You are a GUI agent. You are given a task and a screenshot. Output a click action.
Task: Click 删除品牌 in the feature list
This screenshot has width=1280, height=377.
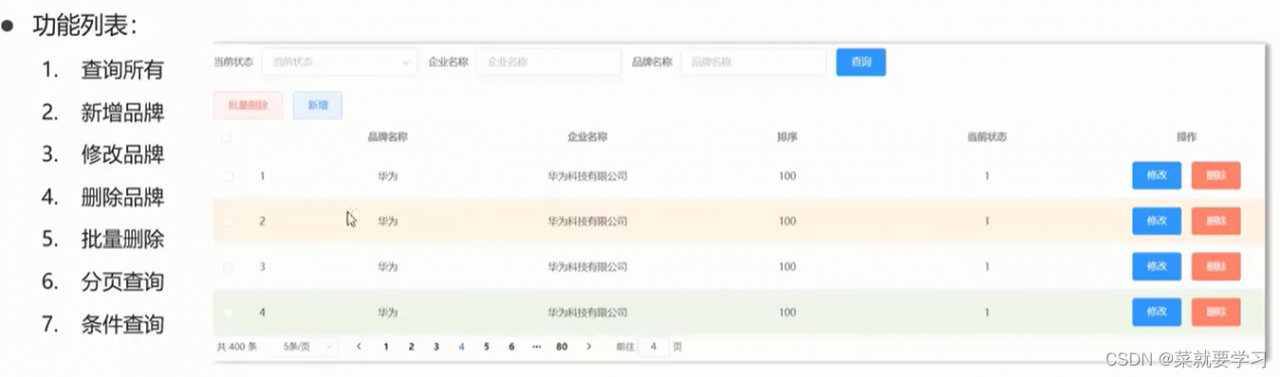coord(123,196)
